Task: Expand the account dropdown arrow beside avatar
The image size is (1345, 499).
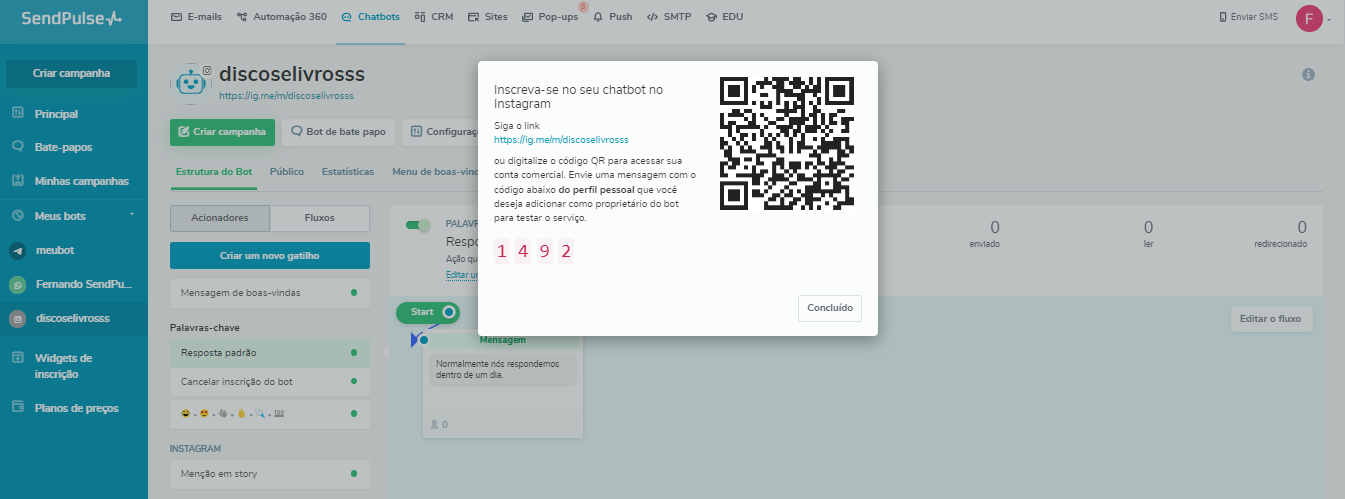Action: point(1329,19)
